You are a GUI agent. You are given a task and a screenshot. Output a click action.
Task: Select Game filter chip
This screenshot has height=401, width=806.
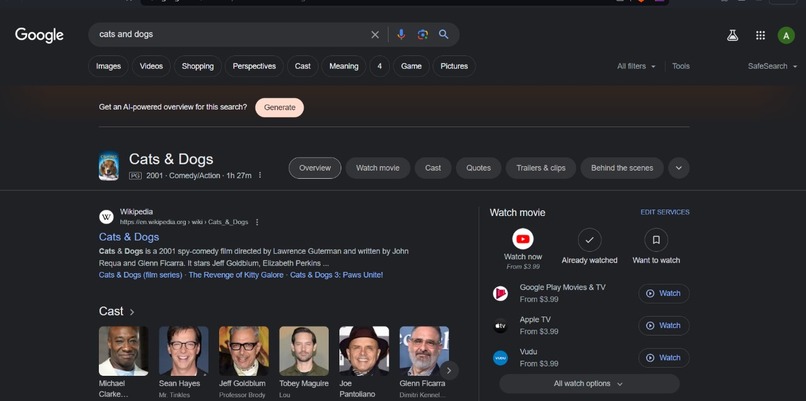(x=411, y=66)
